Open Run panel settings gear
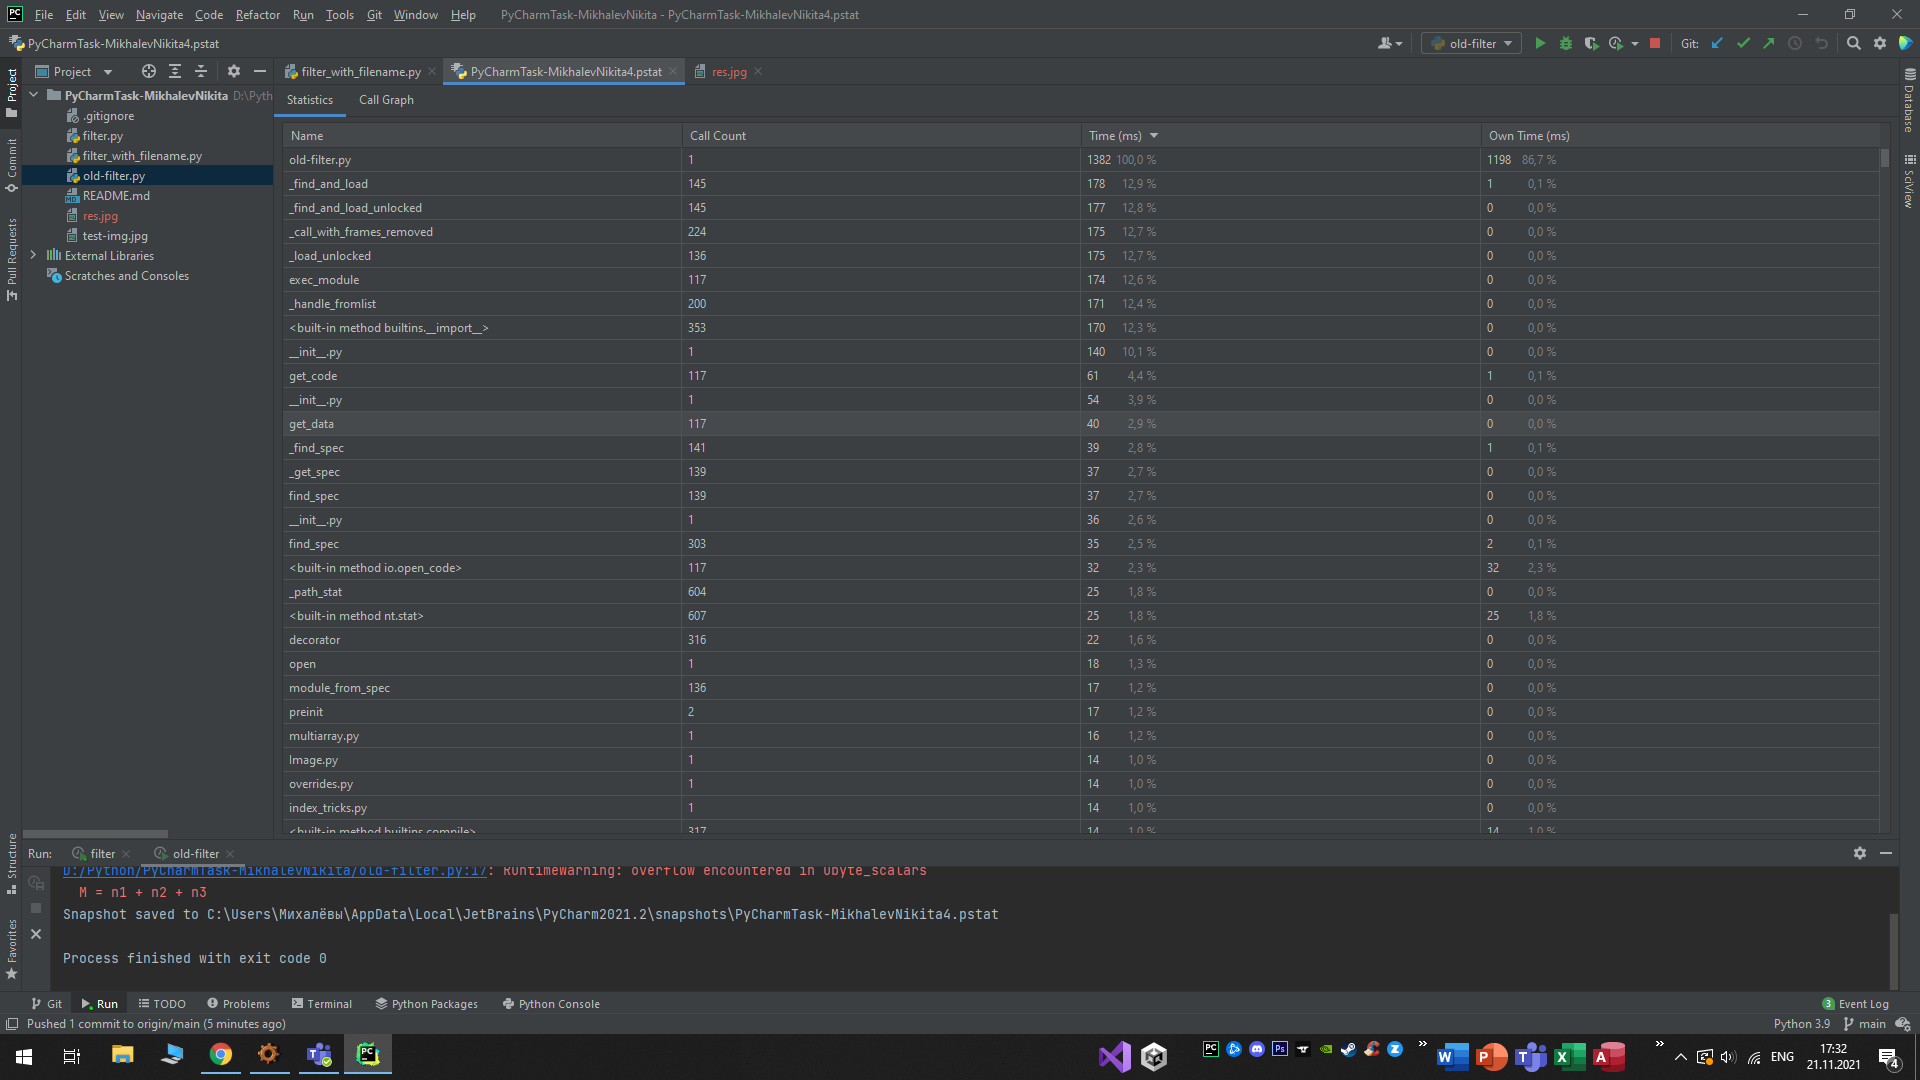 [1860, 853]
